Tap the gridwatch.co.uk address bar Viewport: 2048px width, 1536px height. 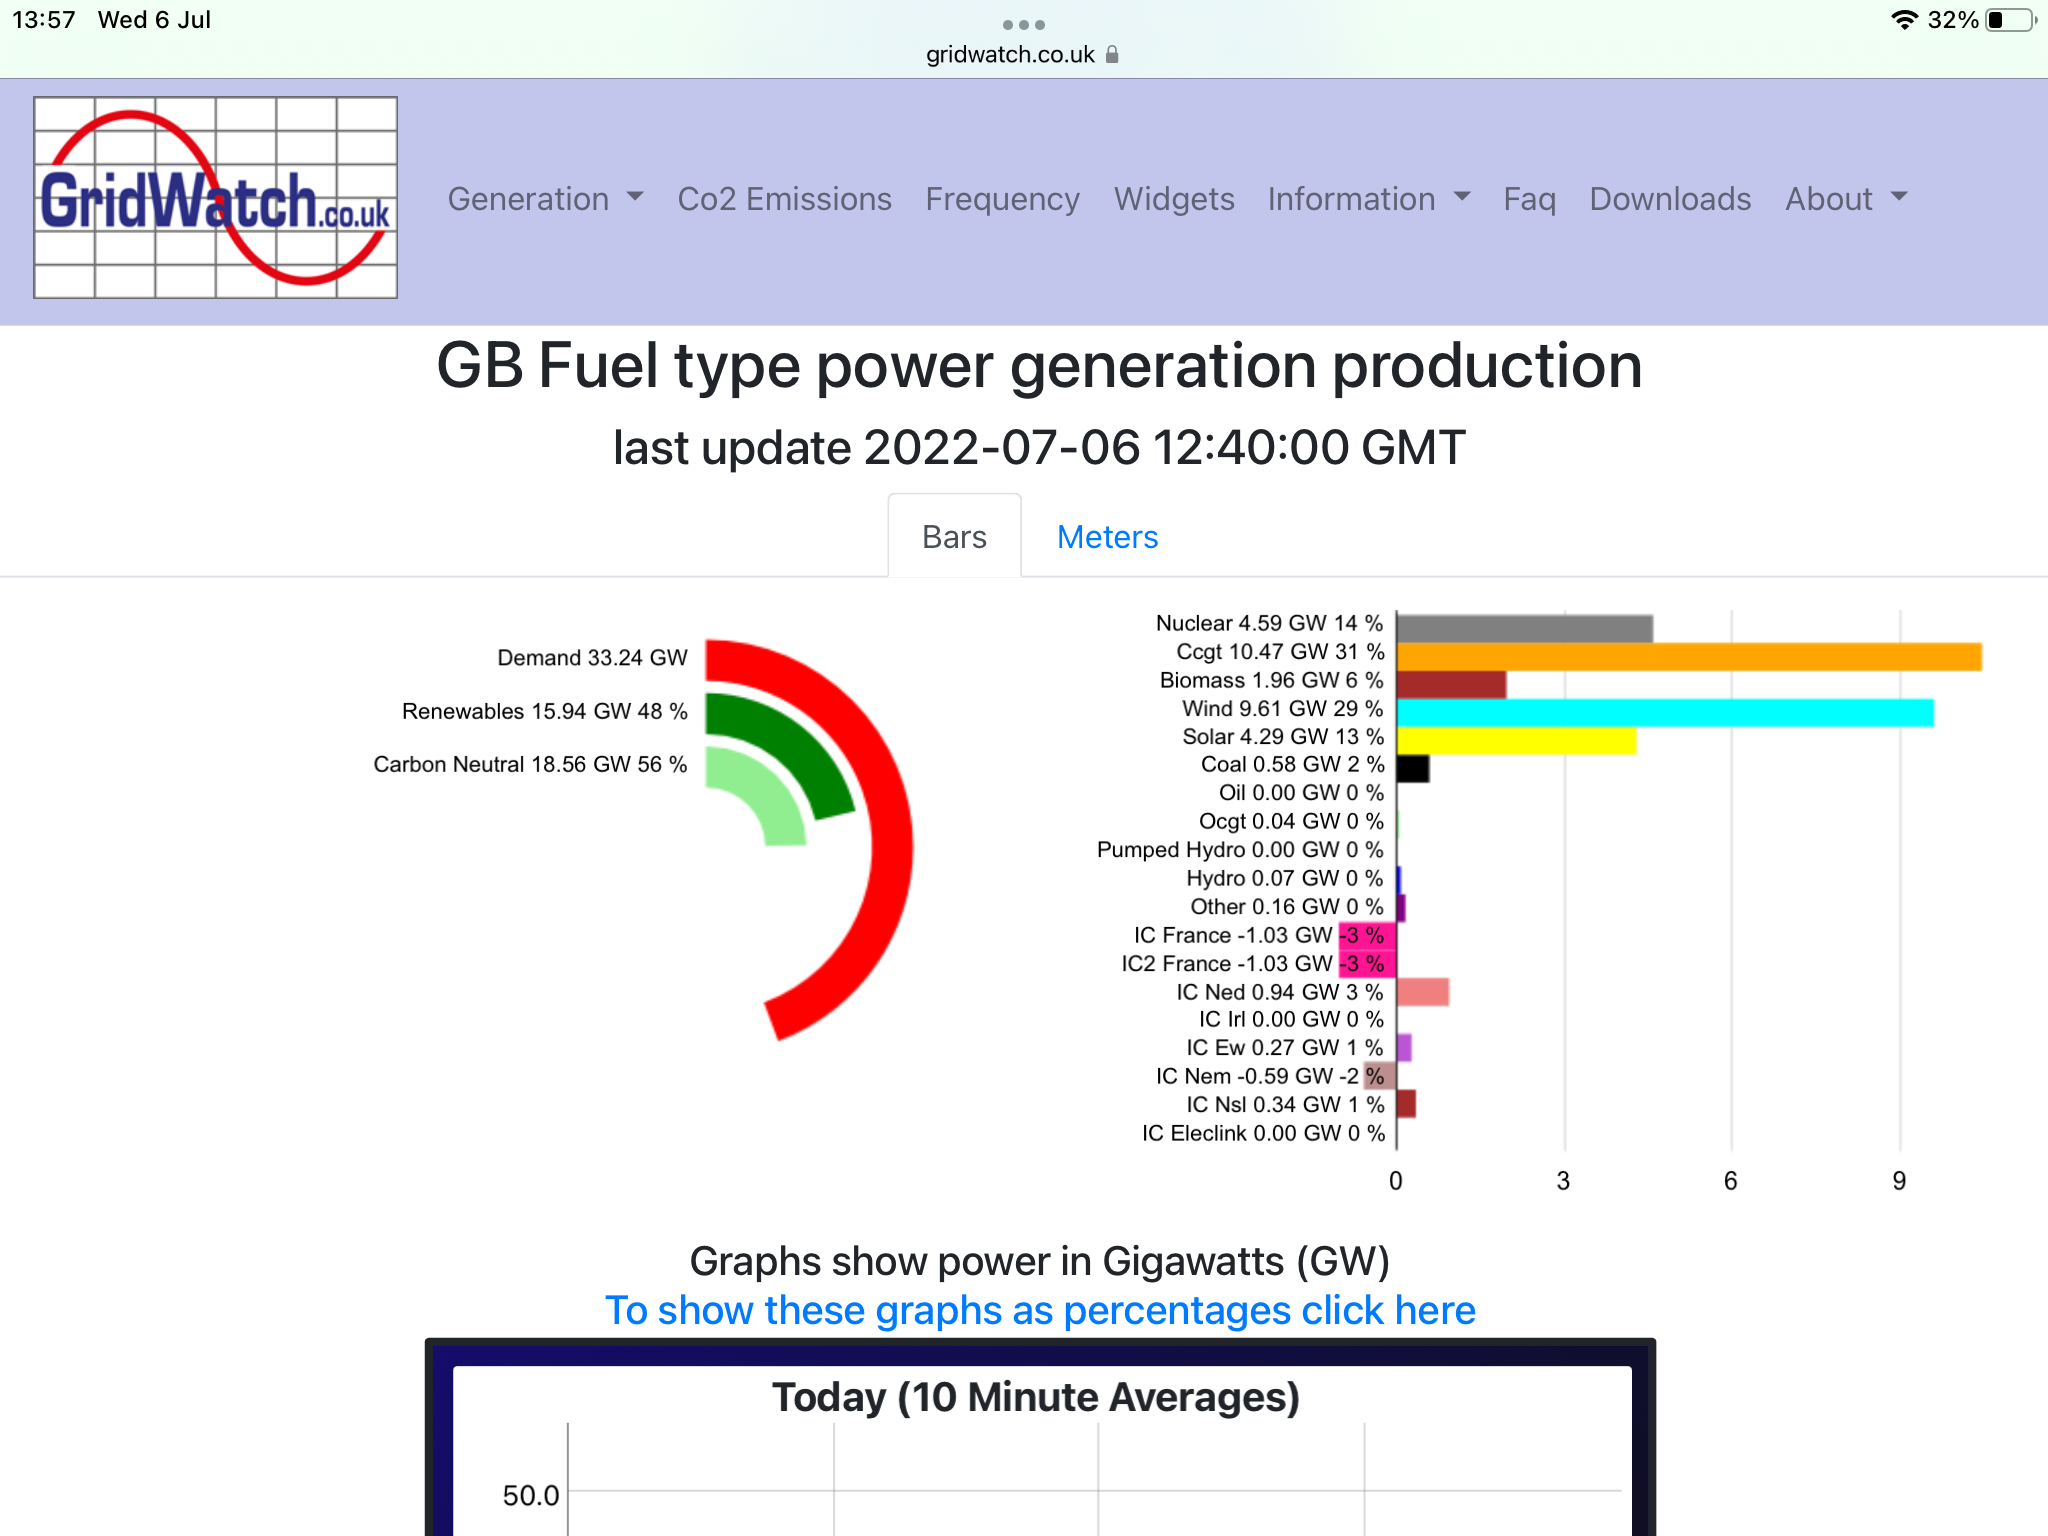1010,55
